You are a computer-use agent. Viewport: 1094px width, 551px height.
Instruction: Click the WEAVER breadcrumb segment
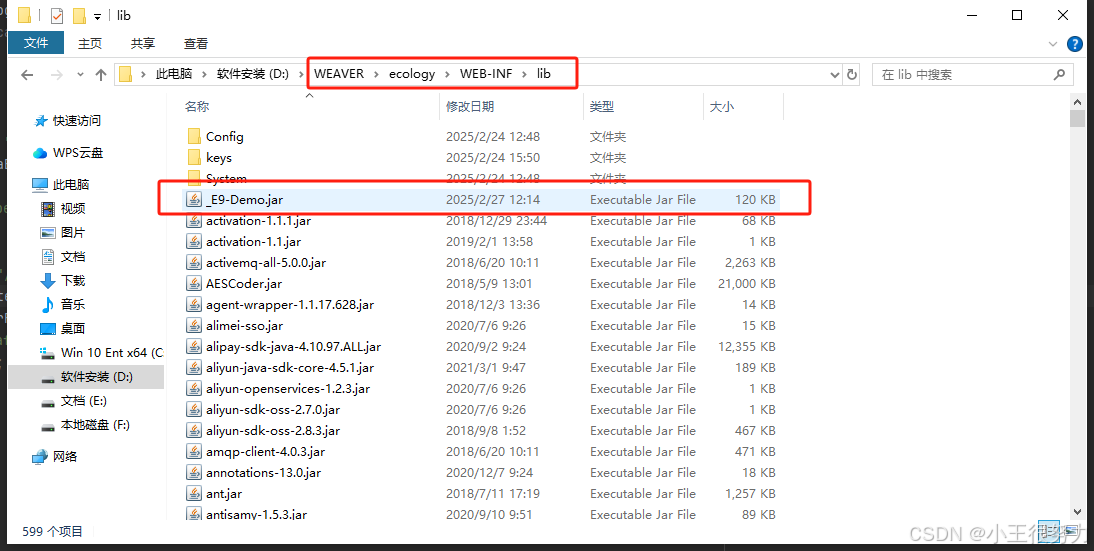339,74
